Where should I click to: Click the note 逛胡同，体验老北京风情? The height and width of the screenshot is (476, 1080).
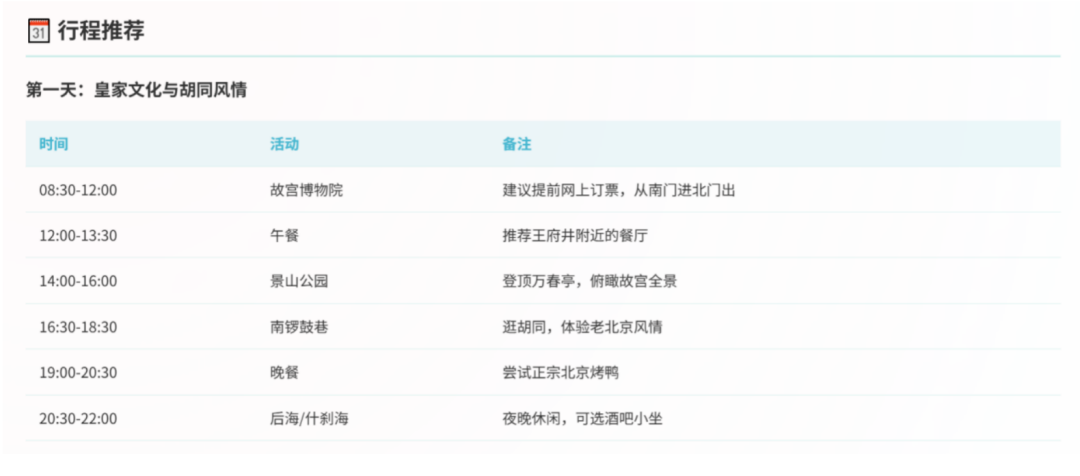[x=582, y=327]
